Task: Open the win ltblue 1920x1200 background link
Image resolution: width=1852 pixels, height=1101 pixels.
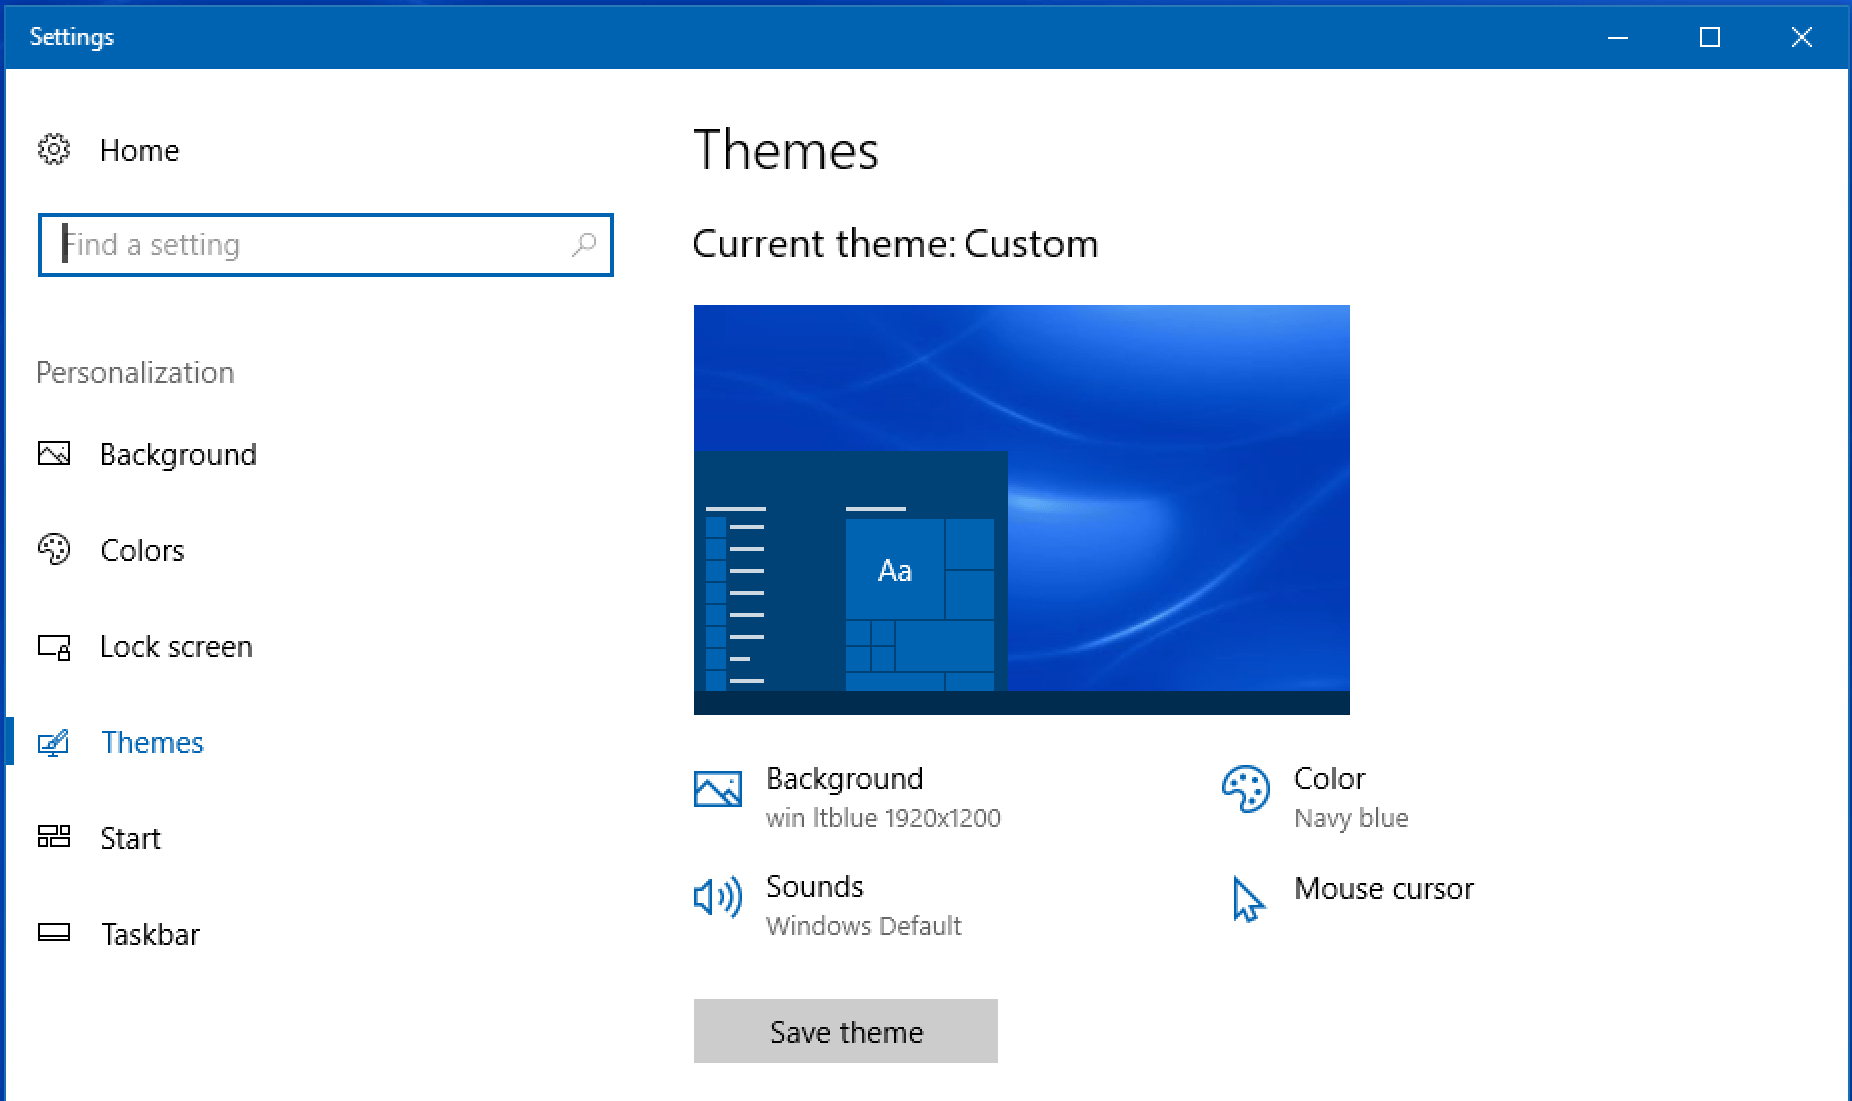Action: (x=883, y=818)
